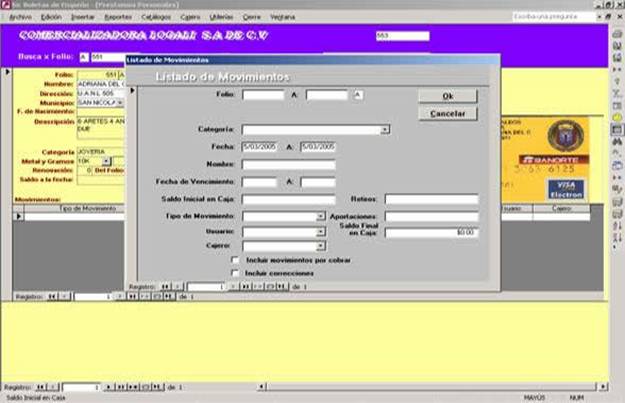Toggle Incluir correcciones checkbox
This screenshot has height=403, width=625.
(x=235, y=273)
